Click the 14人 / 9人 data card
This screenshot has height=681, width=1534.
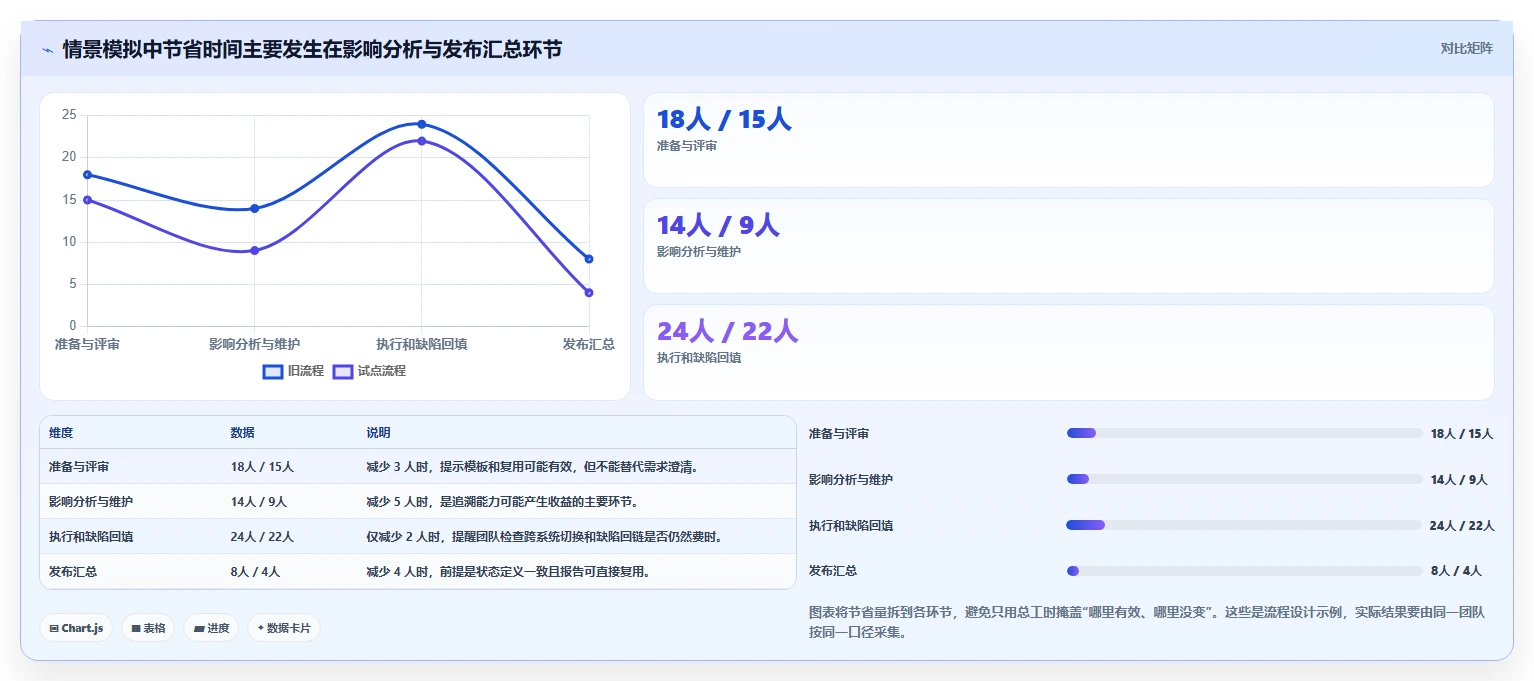pyautogui.click(x=1068, y=246)
